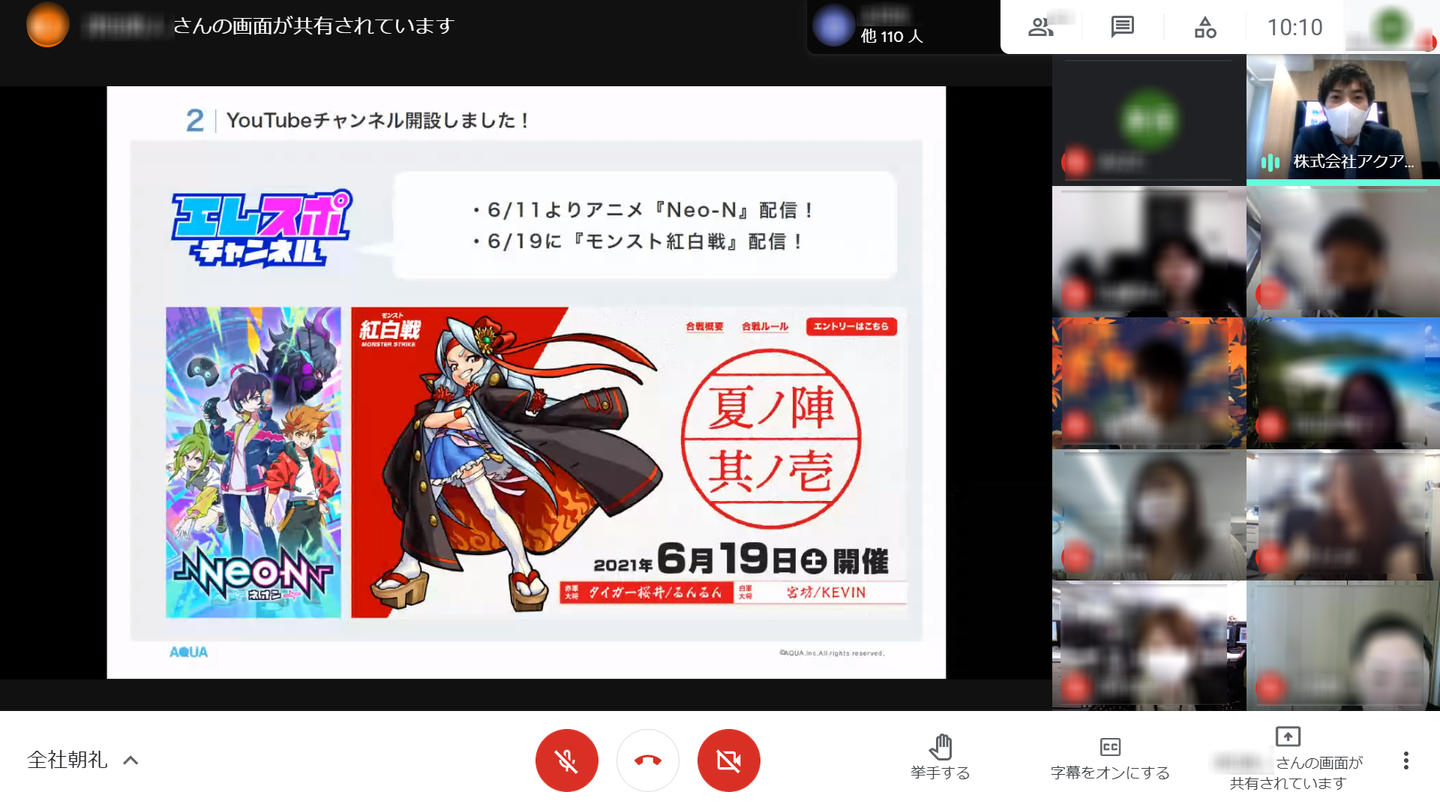Screen dimensions: 1440x810
Task: Click the さんの画面が共有されています banner text at top
Action: [313, 26]
